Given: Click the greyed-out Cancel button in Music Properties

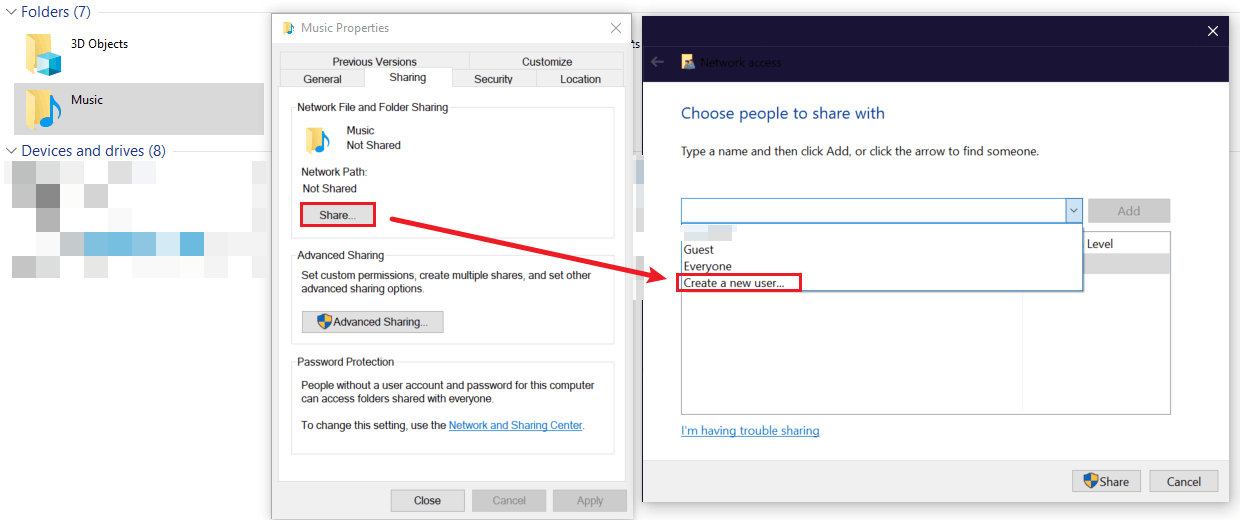Looking at the screenshot, I should [x=509, y=500].
